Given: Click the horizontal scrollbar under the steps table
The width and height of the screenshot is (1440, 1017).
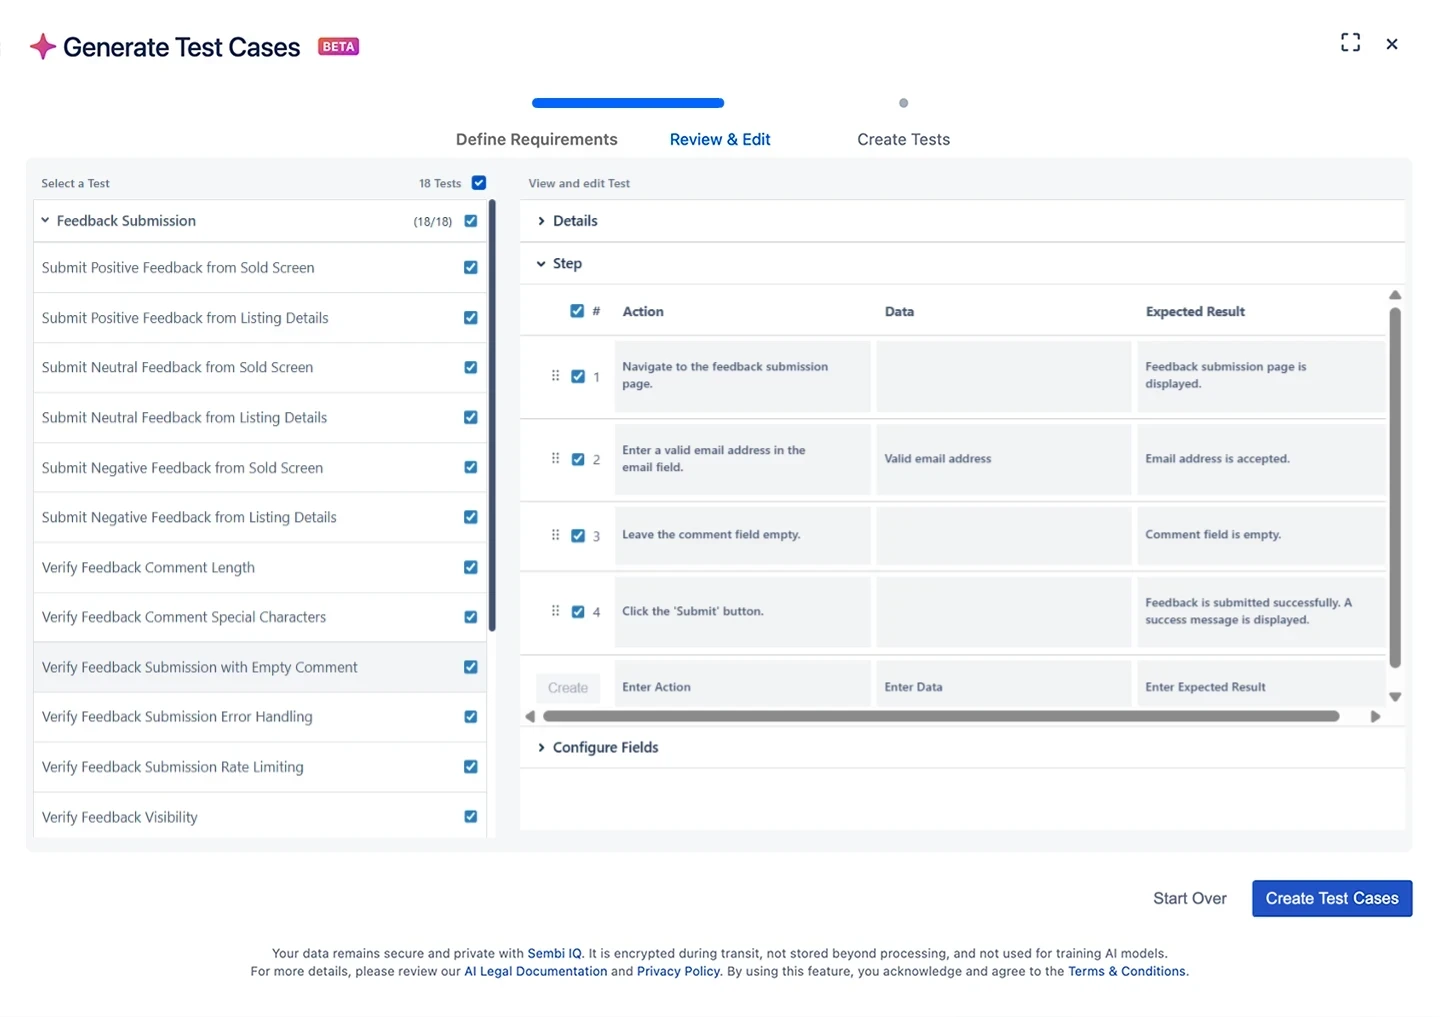Looking at the screenshot, I should coord(940,716).
